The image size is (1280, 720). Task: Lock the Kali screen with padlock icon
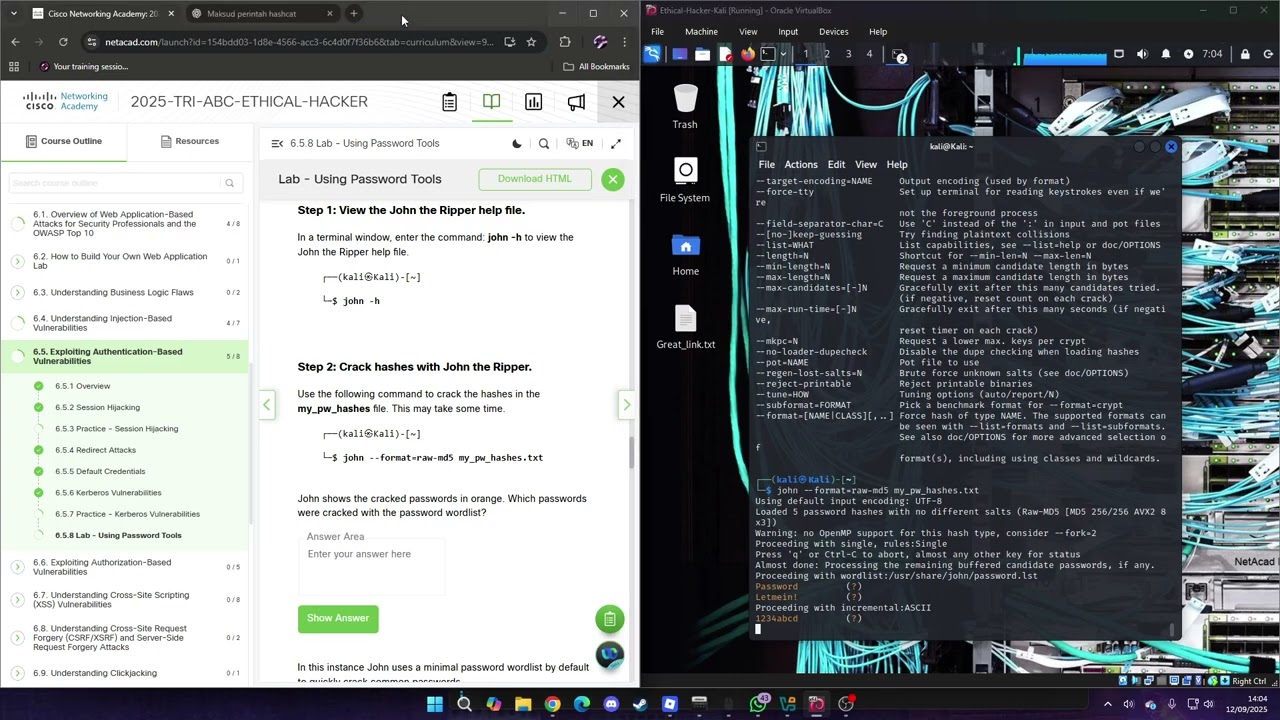pyautogui.click(x=1245, y=54)
